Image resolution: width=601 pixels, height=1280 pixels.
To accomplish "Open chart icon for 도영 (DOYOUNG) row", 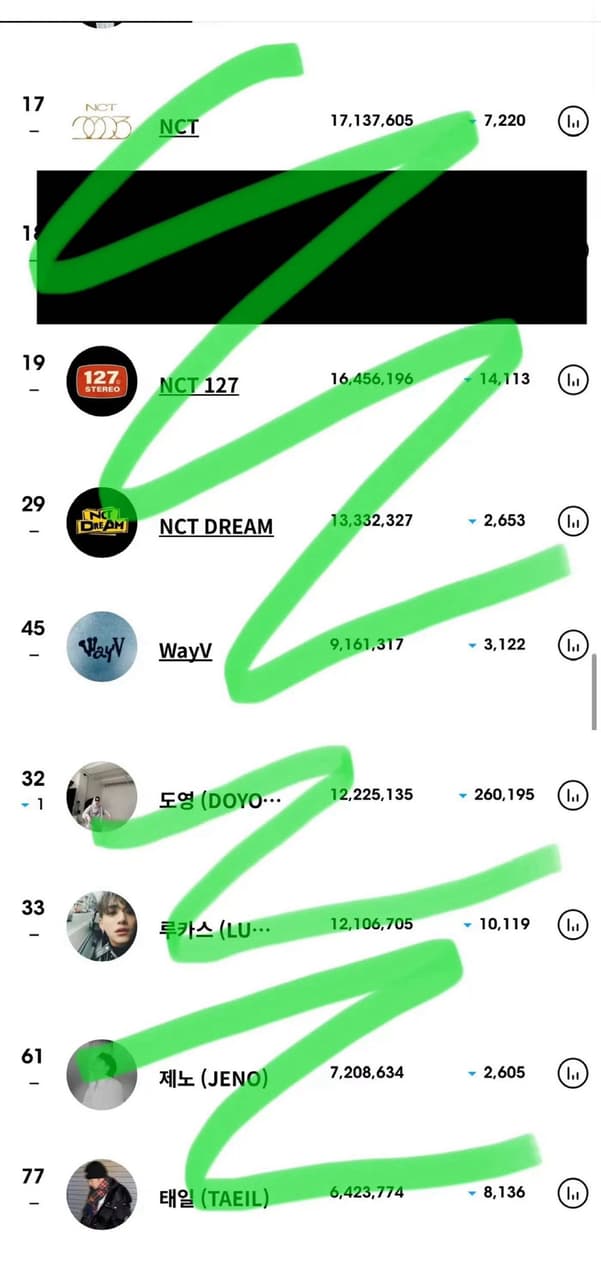I will [573, 796].
